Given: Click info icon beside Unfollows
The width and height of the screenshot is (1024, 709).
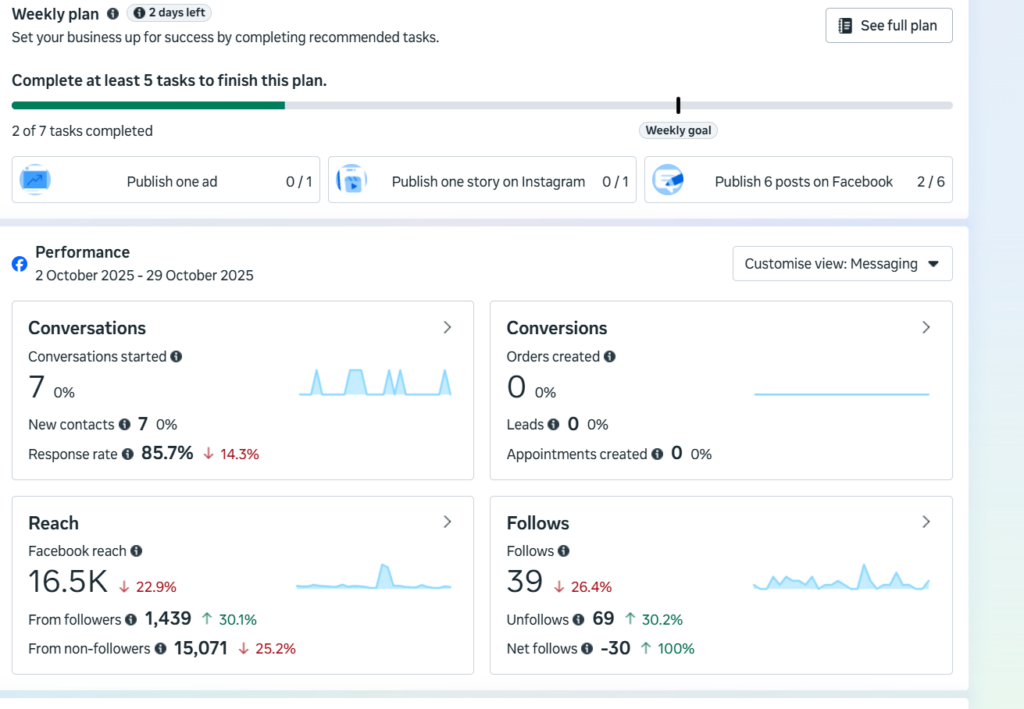Looking at the screenshot, I should (579, 620).
